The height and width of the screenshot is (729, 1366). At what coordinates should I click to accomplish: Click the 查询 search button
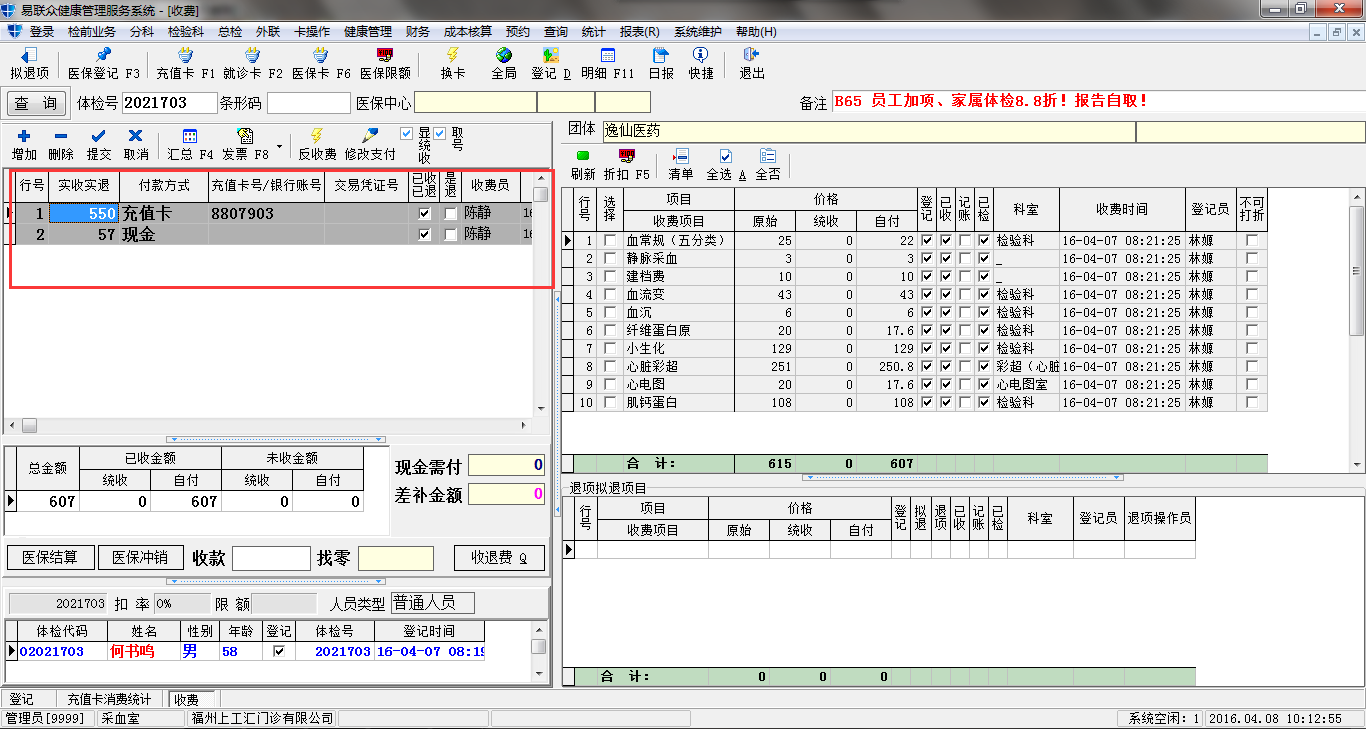pyautogui.click(x=36, y=103)
